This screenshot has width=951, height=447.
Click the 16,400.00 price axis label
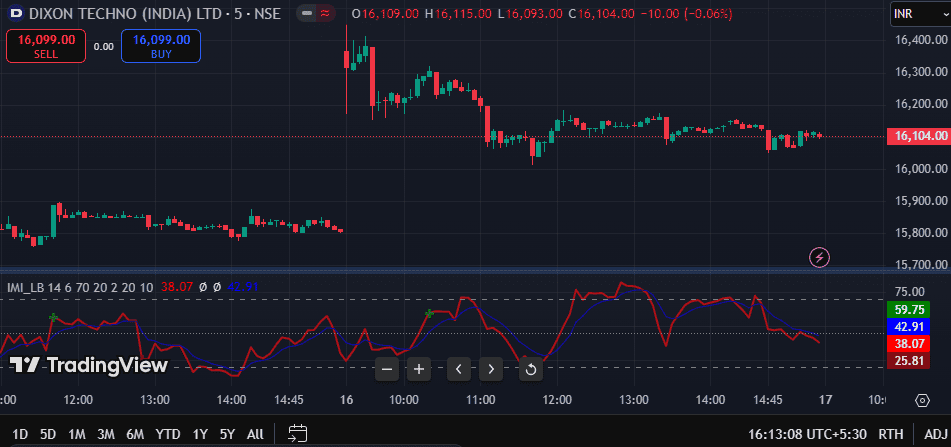click(921, 40)
